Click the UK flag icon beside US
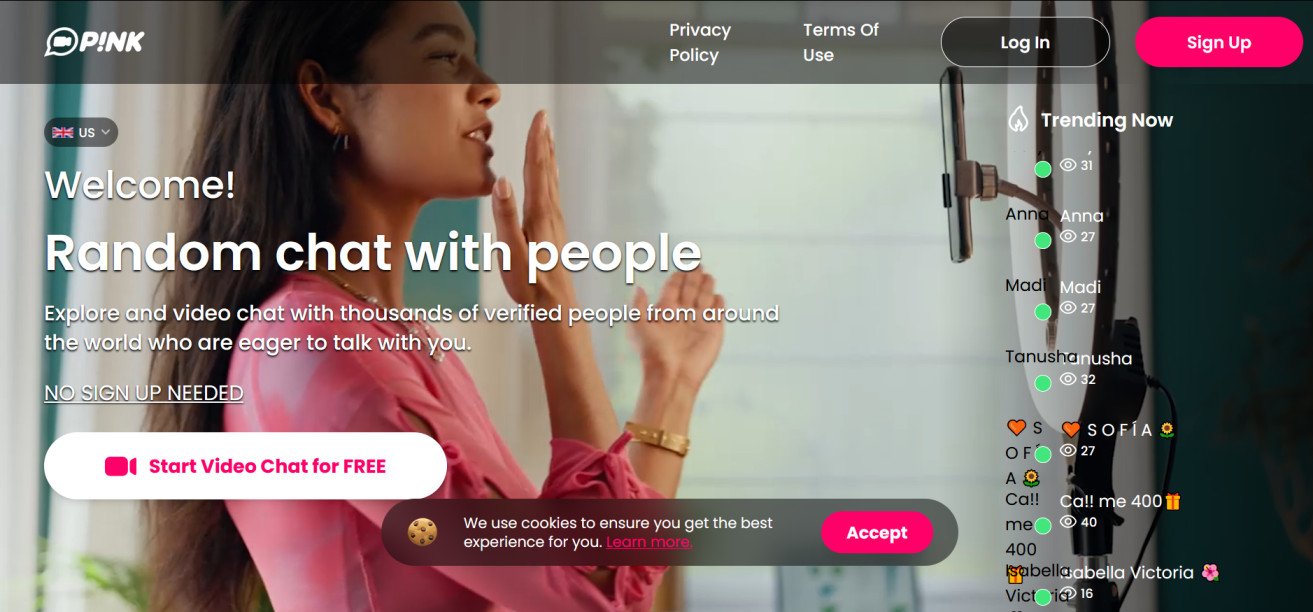Viewport: 1313px width, 612px height. coord(63,132)
